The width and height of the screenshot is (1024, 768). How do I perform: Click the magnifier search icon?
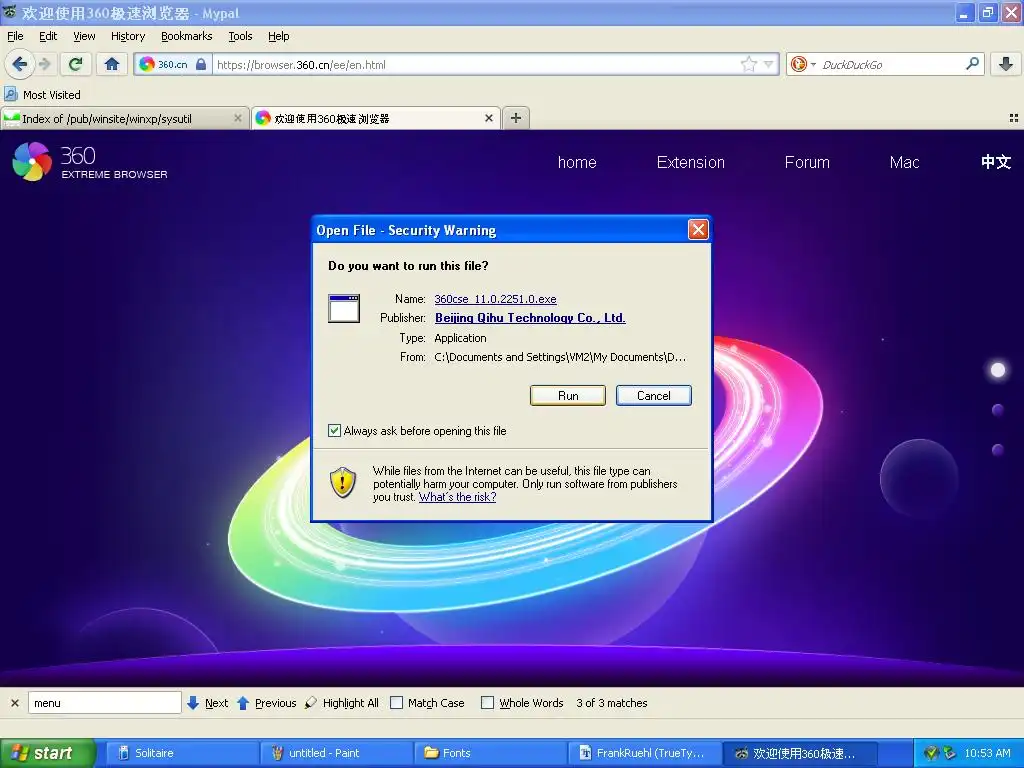(x=972, y=64)
